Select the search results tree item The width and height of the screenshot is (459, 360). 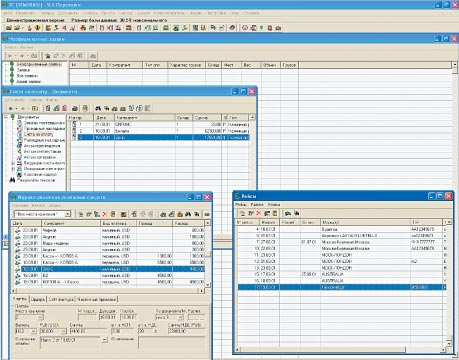click(x=36, y=180)
